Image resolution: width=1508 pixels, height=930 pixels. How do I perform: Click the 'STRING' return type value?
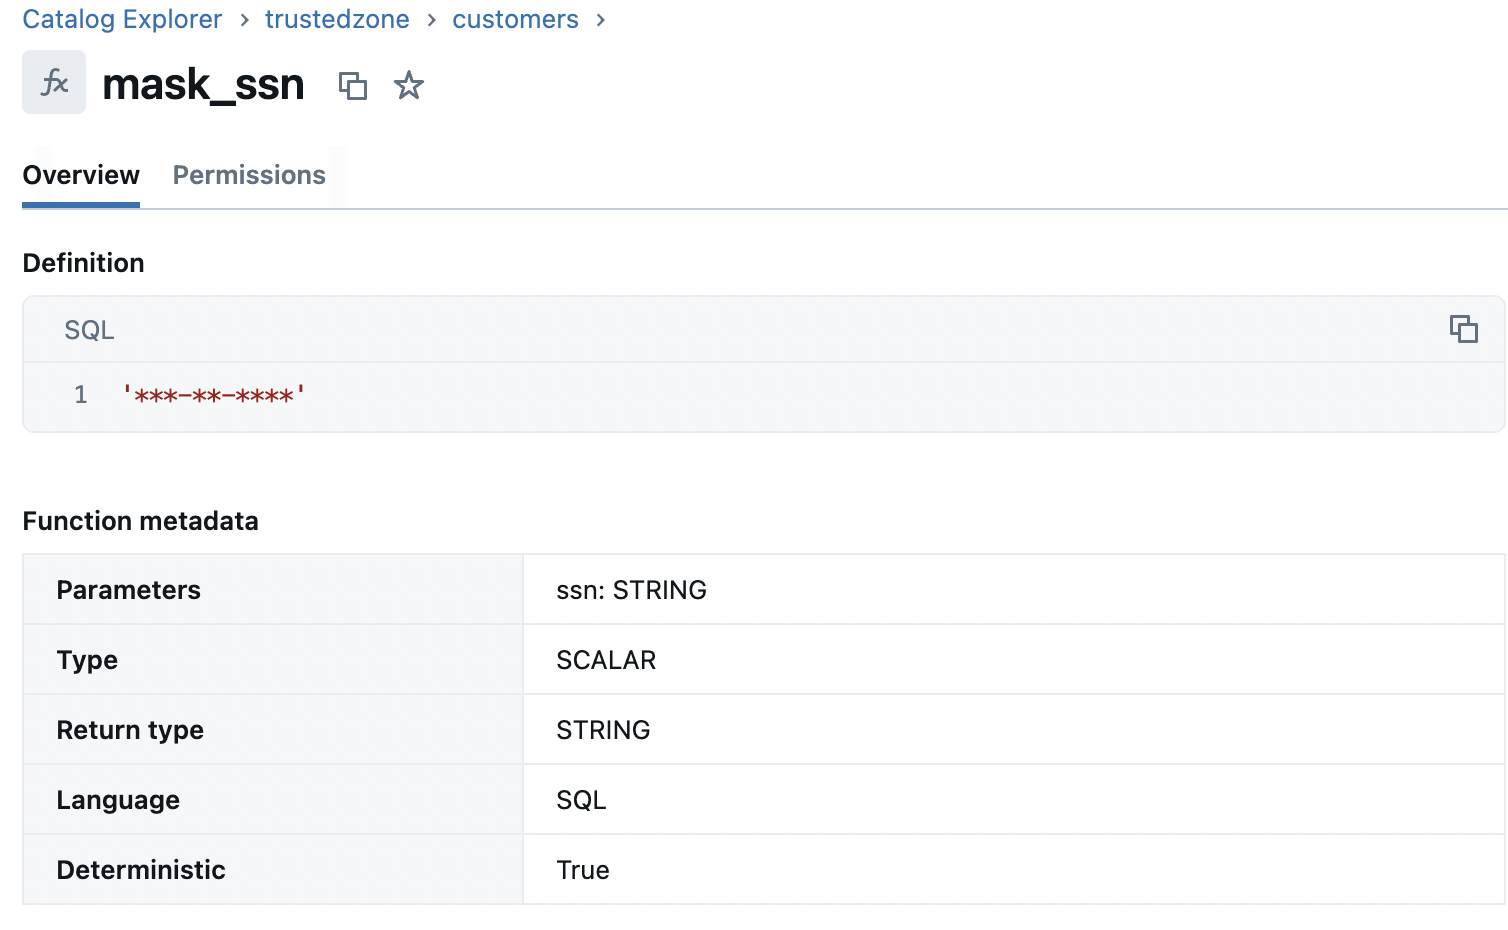(x=603, y=730)
